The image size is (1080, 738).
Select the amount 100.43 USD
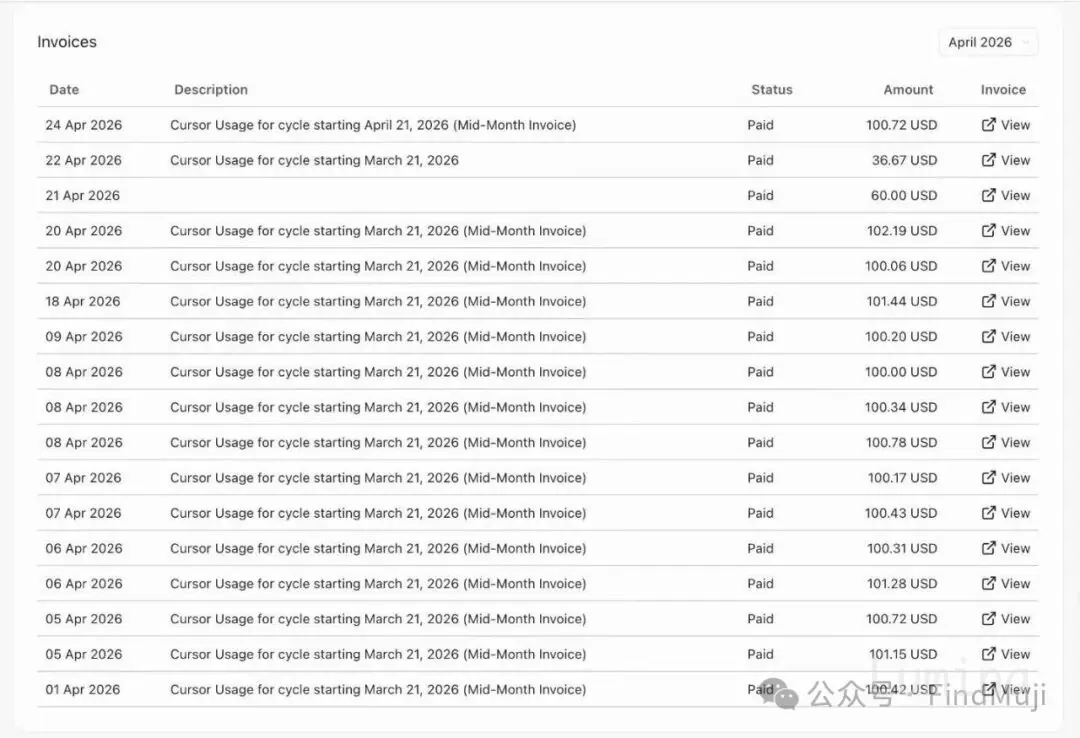pos(901,513)
